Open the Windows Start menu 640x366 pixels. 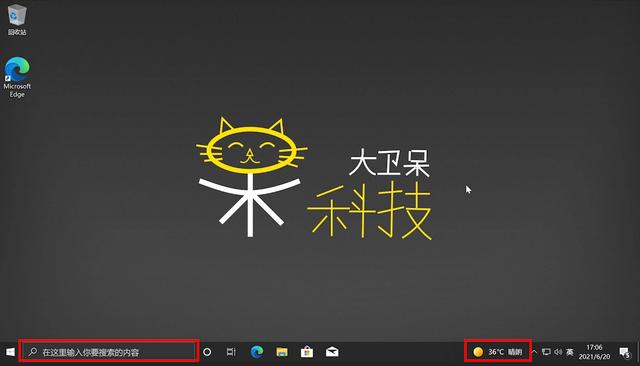[x=10, y=352]
